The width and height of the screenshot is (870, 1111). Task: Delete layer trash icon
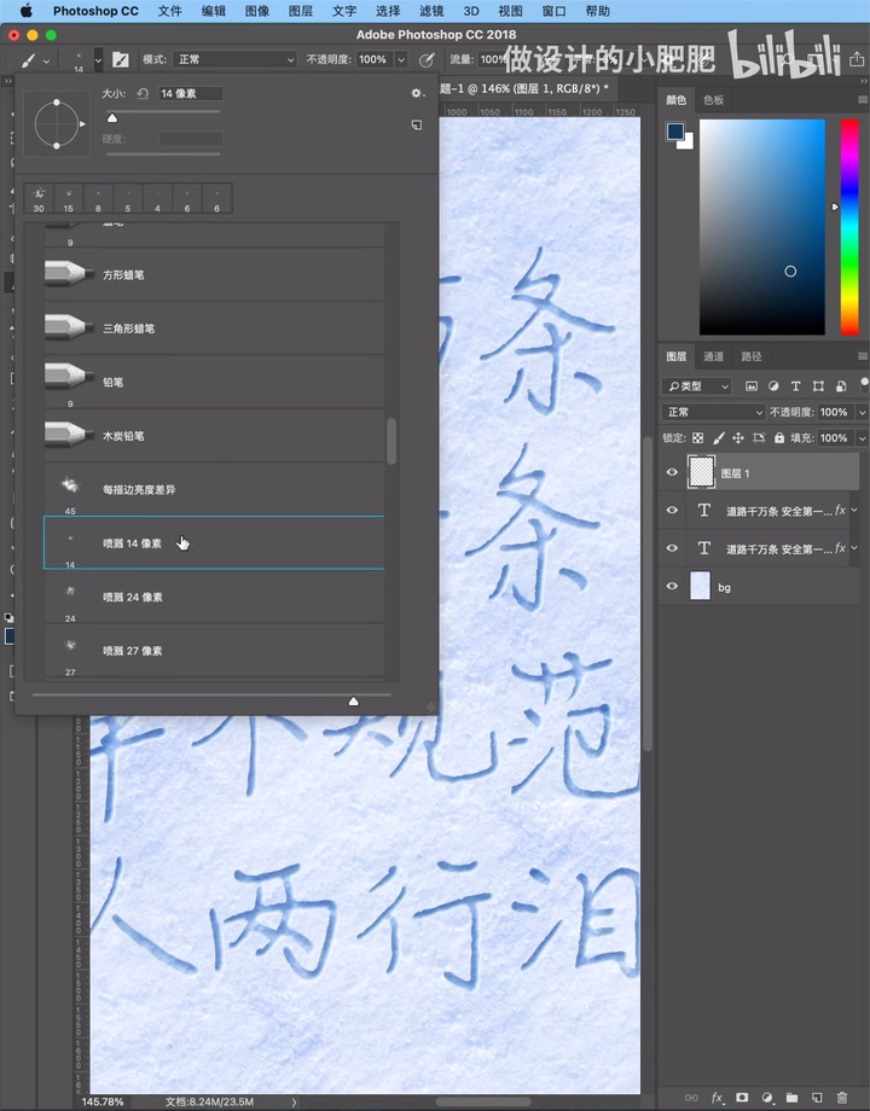point(842,1098)
